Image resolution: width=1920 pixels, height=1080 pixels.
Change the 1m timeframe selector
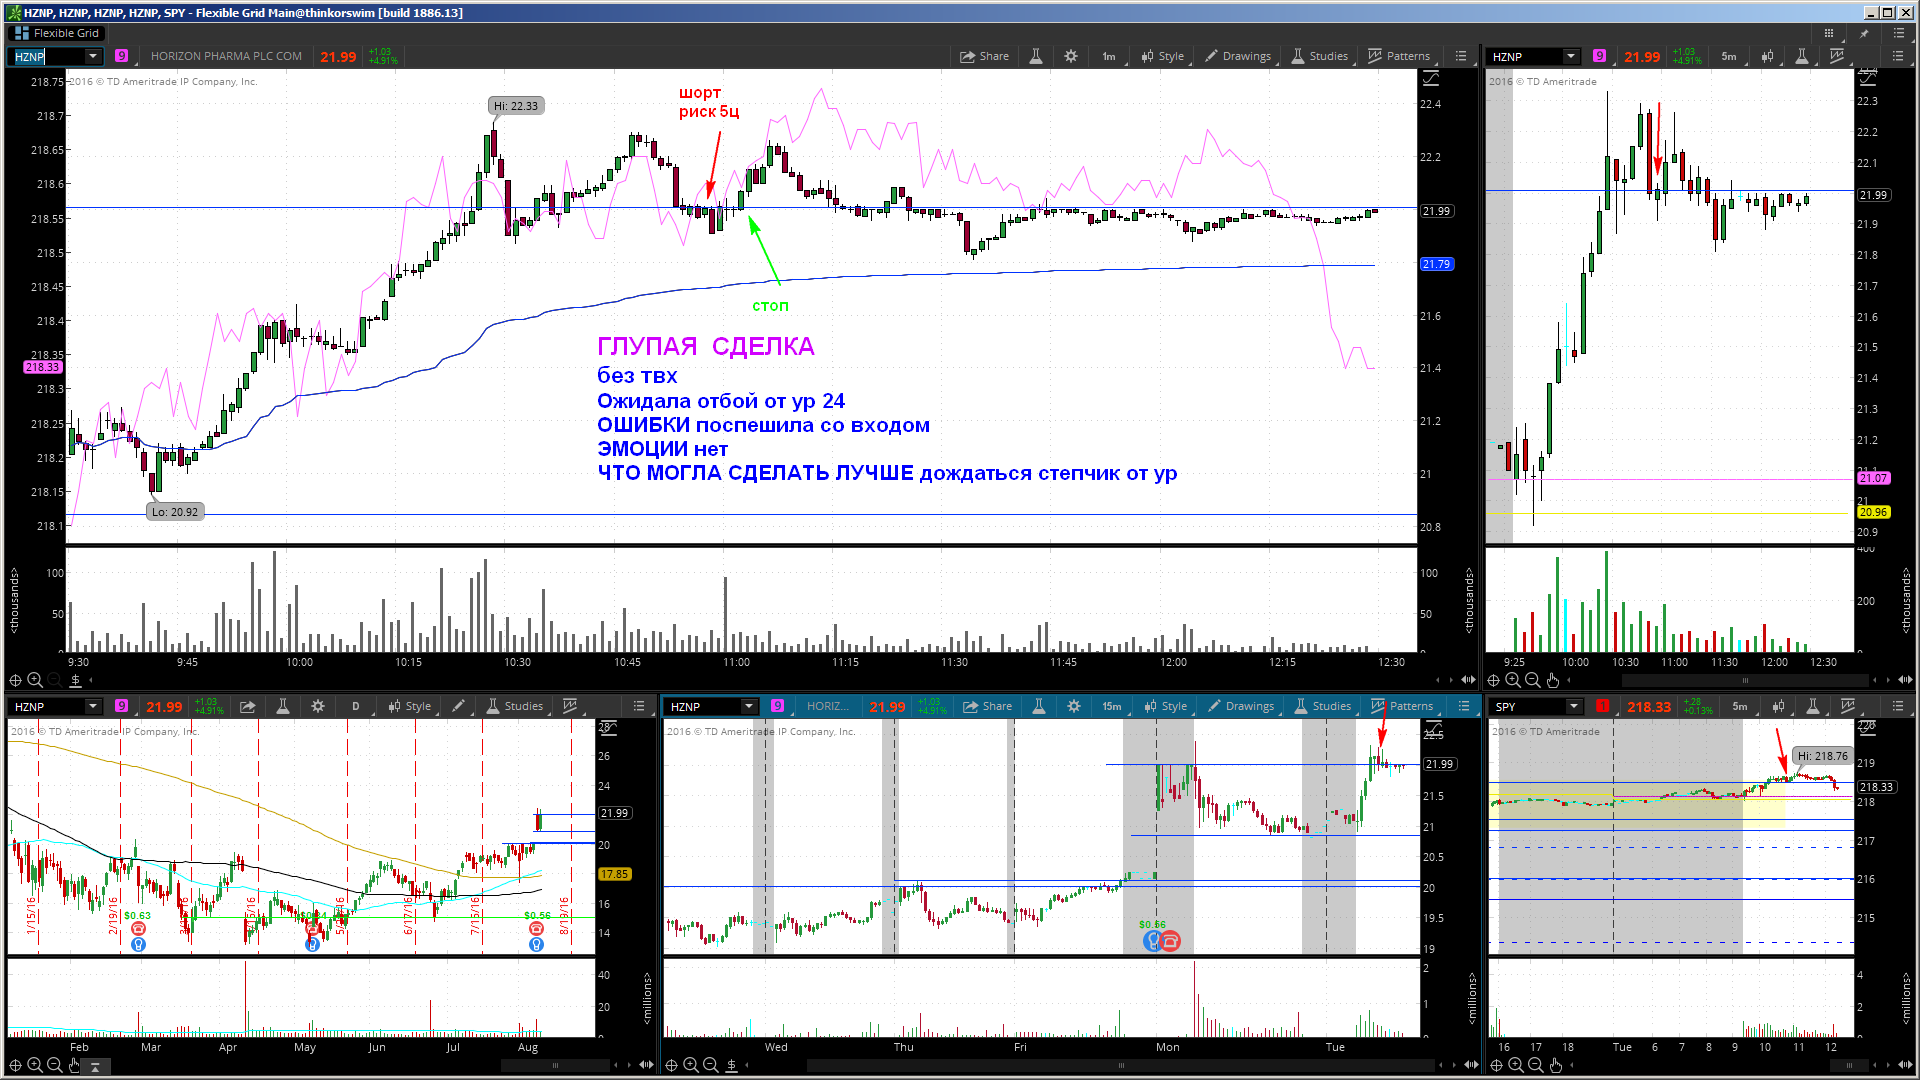(x=1109, y=56)
